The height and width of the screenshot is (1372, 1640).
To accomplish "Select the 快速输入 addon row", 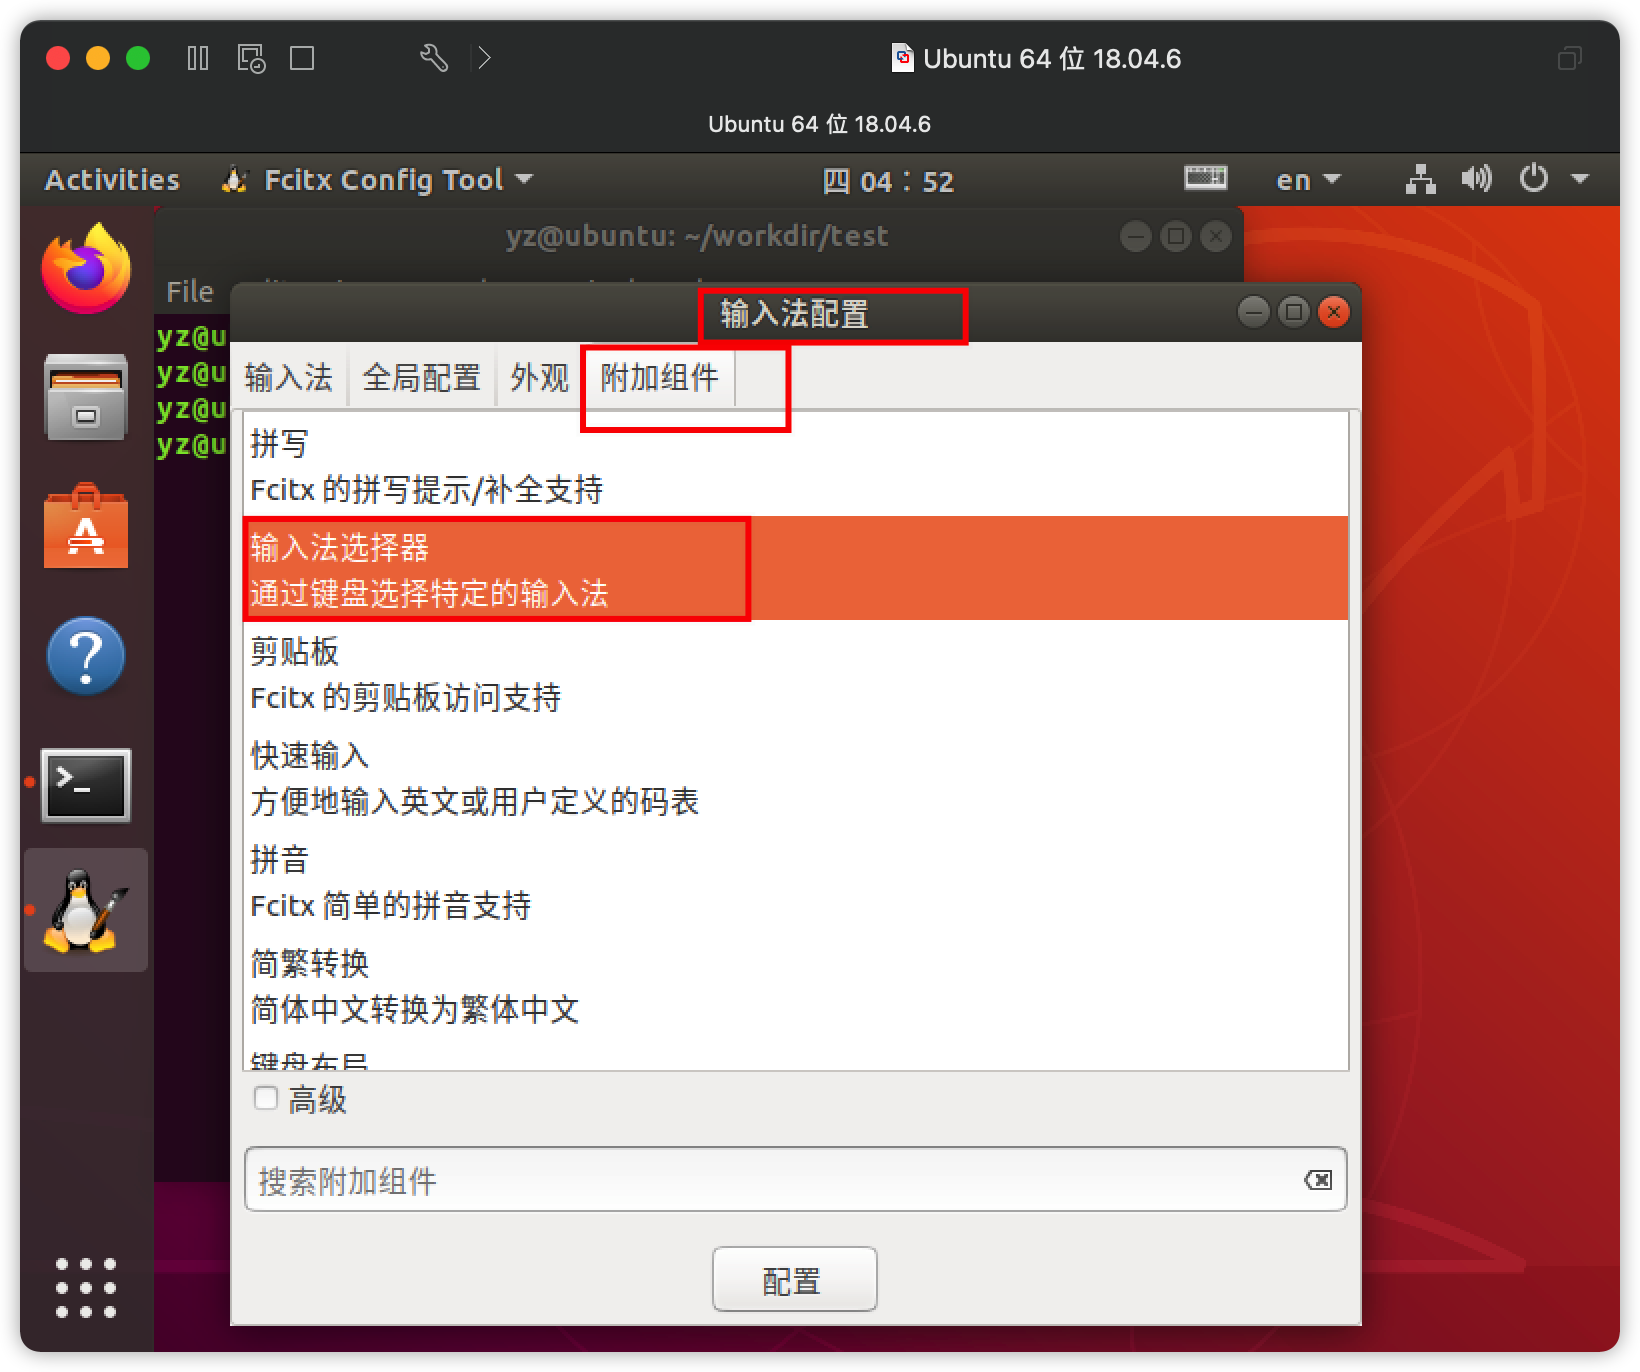I will 796,776.
